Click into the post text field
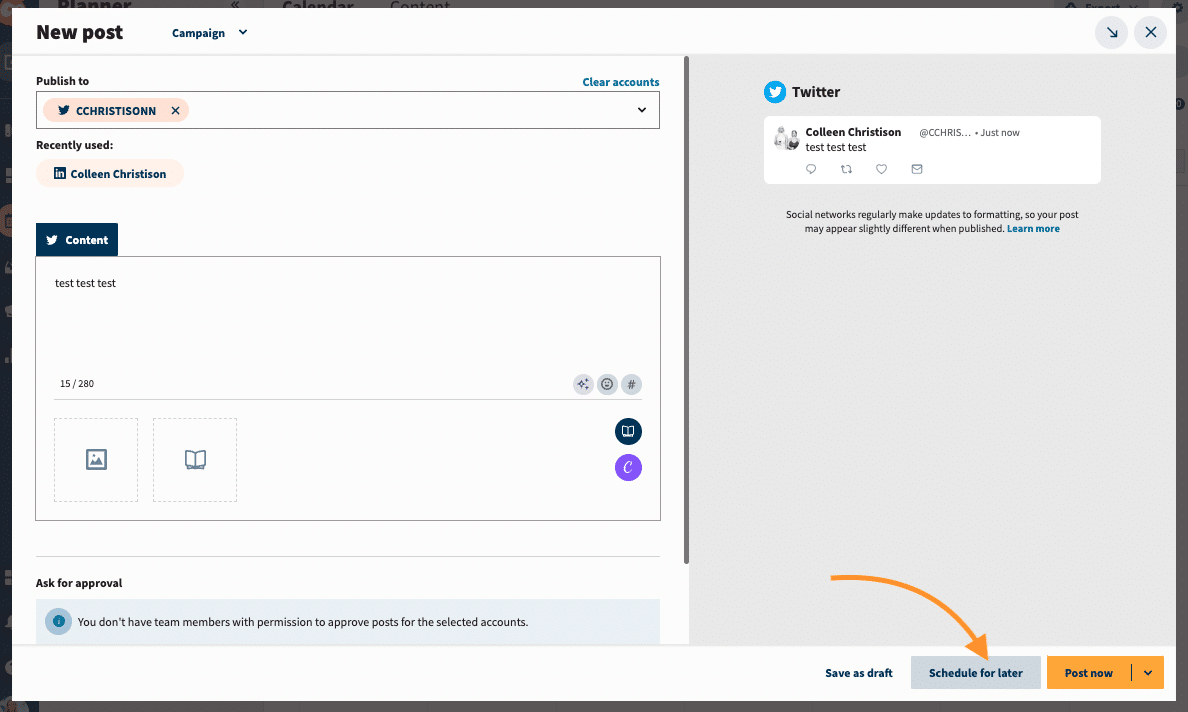1188x712 pixels. [x=347, y=320]
